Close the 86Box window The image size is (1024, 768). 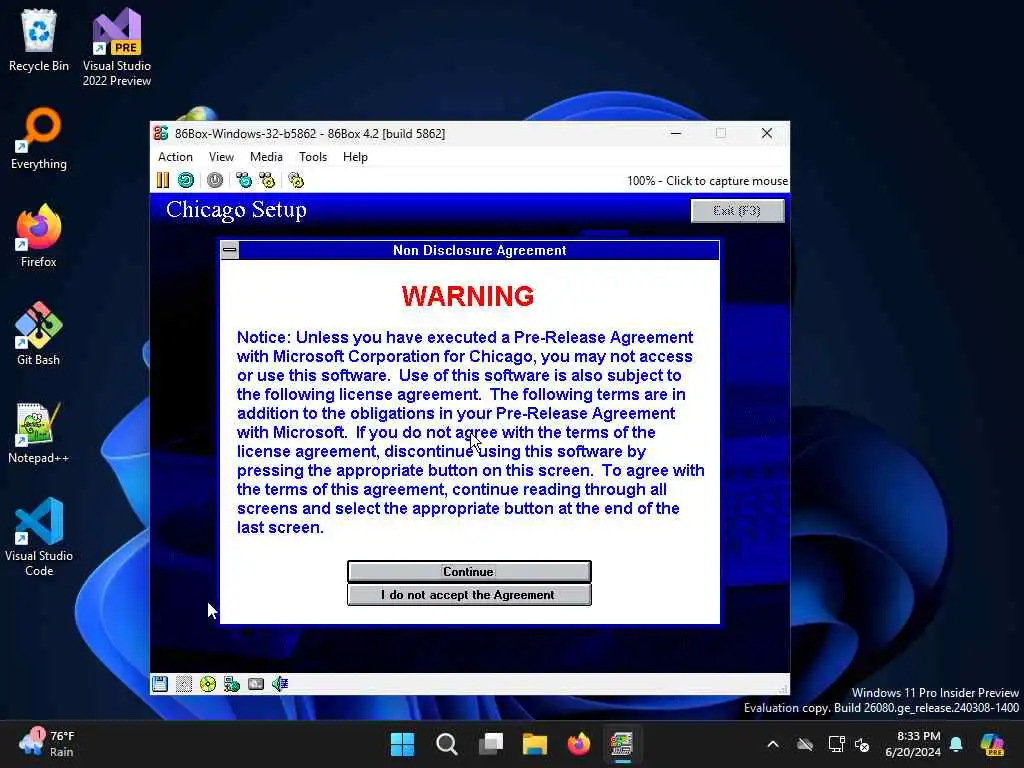point(767,133)
